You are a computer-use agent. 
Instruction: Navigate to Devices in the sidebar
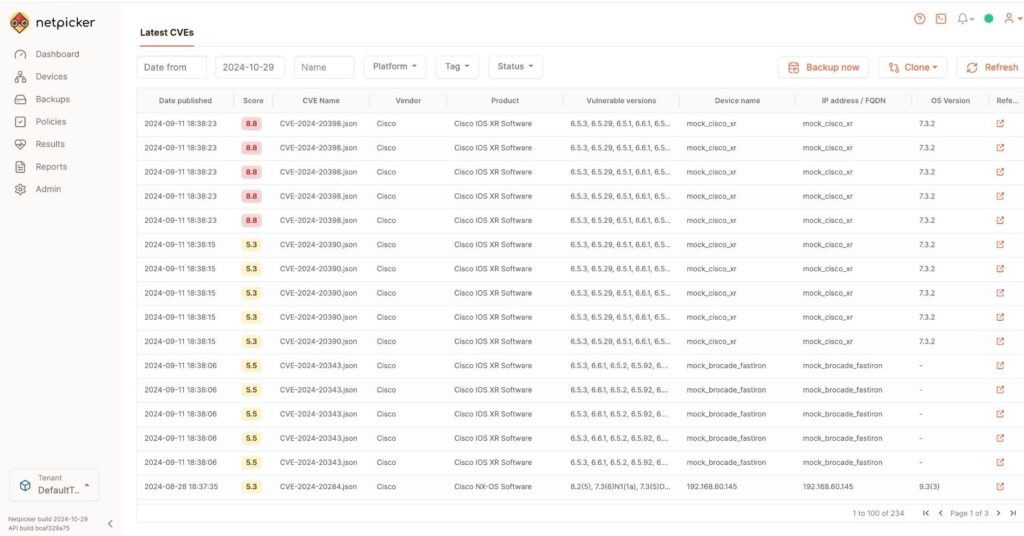click(x=51, y=77)
